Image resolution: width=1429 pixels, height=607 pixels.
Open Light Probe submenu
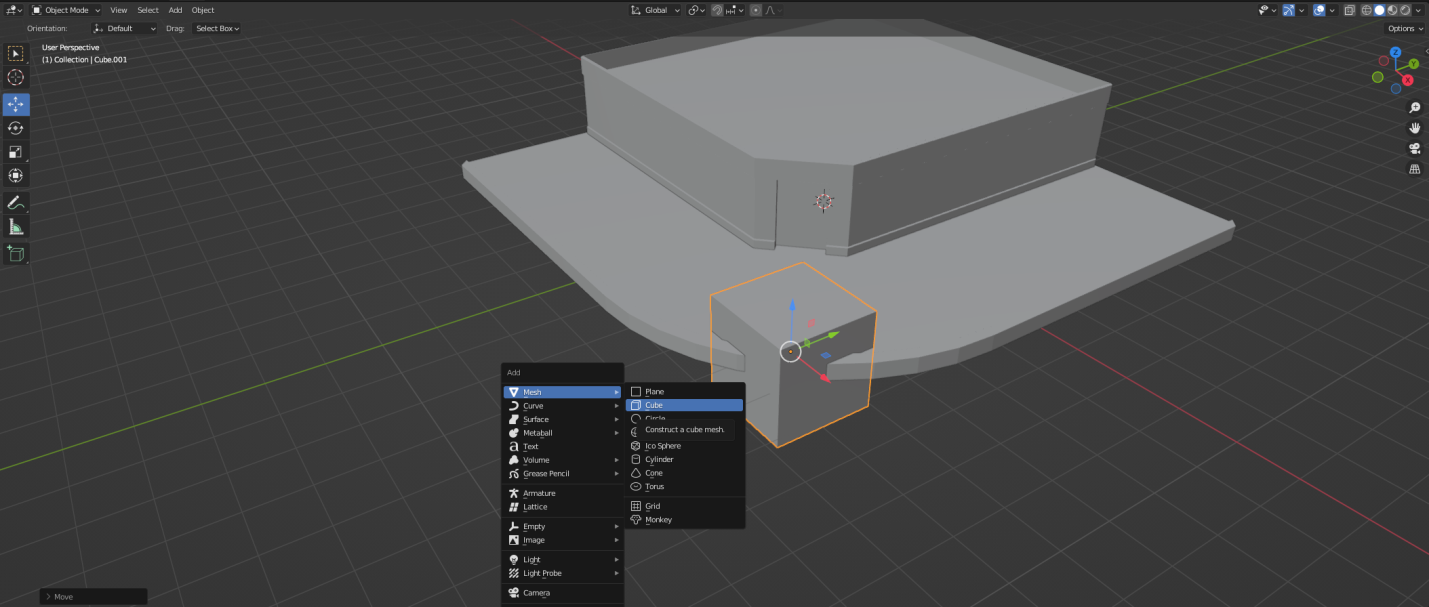[563, 573]
